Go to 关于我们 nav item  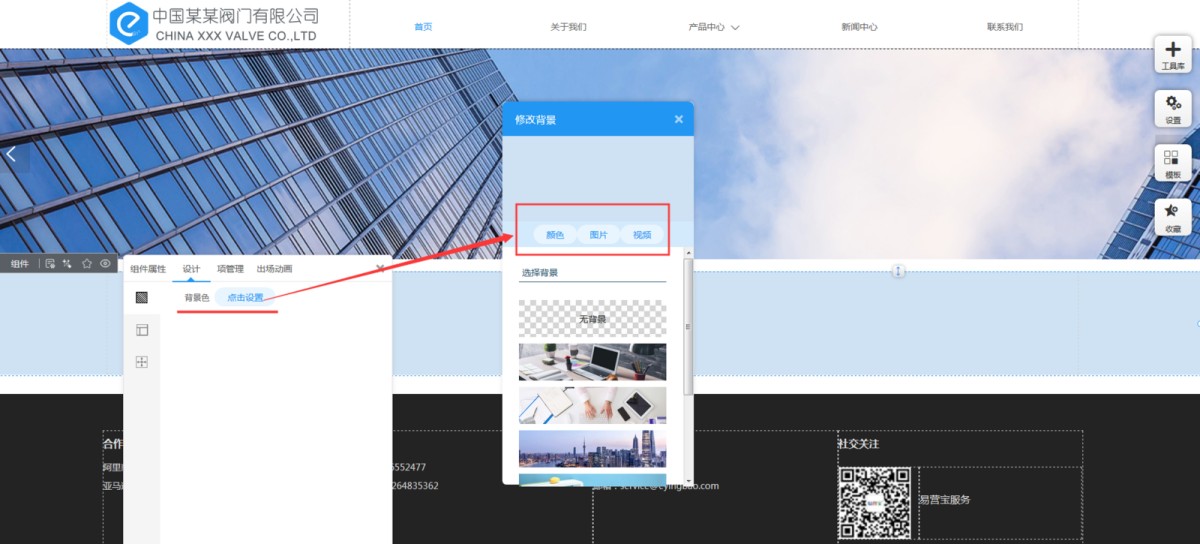click(x=568, y=27)
